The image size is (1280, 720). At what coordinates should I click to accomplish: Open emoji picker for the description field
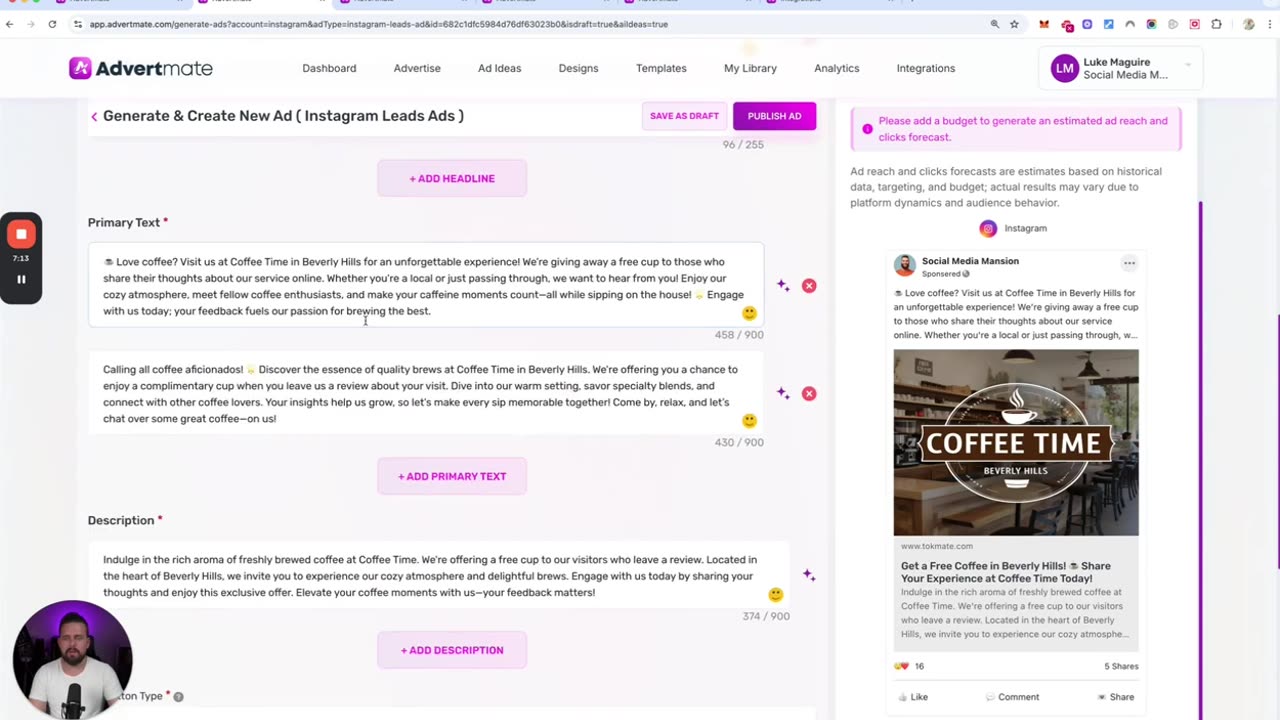775,594
